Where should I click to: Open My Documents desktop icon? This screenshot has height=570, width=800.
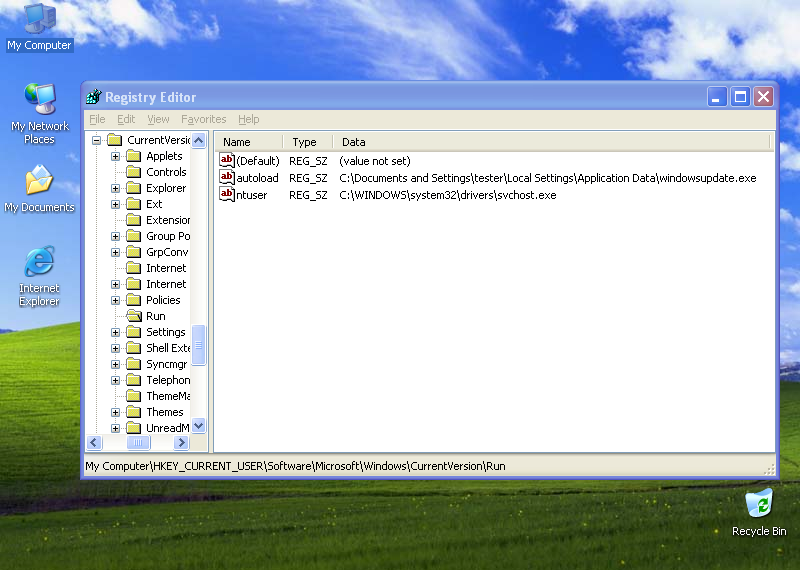[39, 188]
